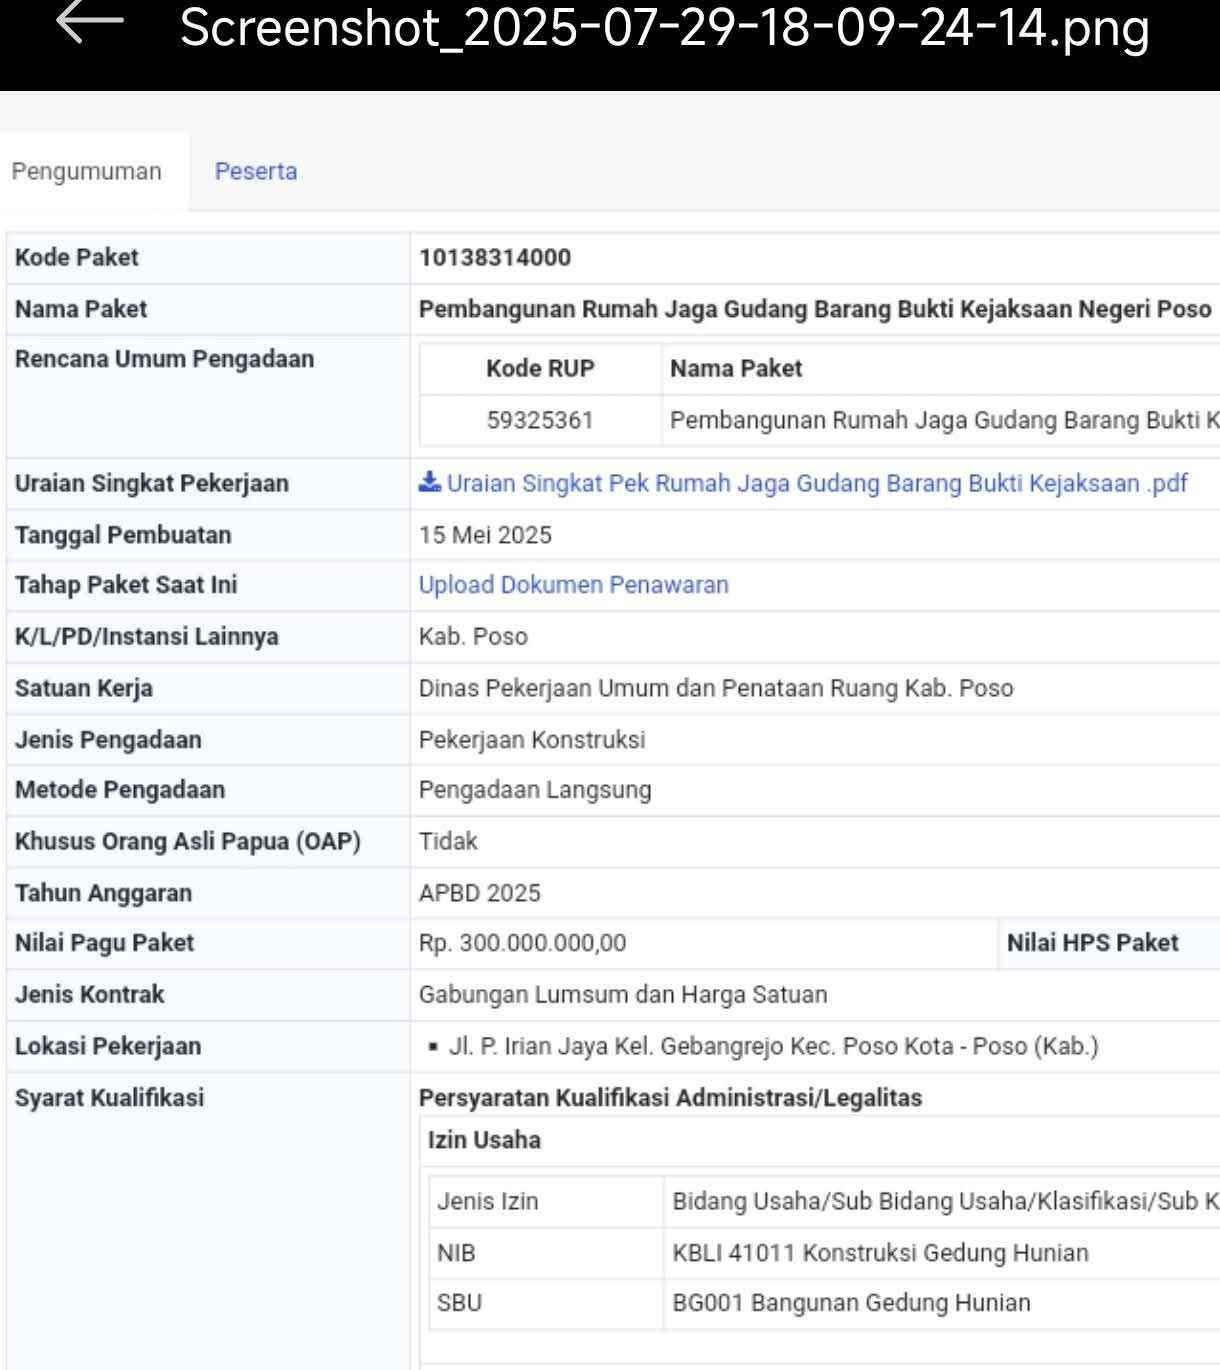Select Kode Paket value 10138314000
Viewport: 1220px width, 1370px height.
495,258
